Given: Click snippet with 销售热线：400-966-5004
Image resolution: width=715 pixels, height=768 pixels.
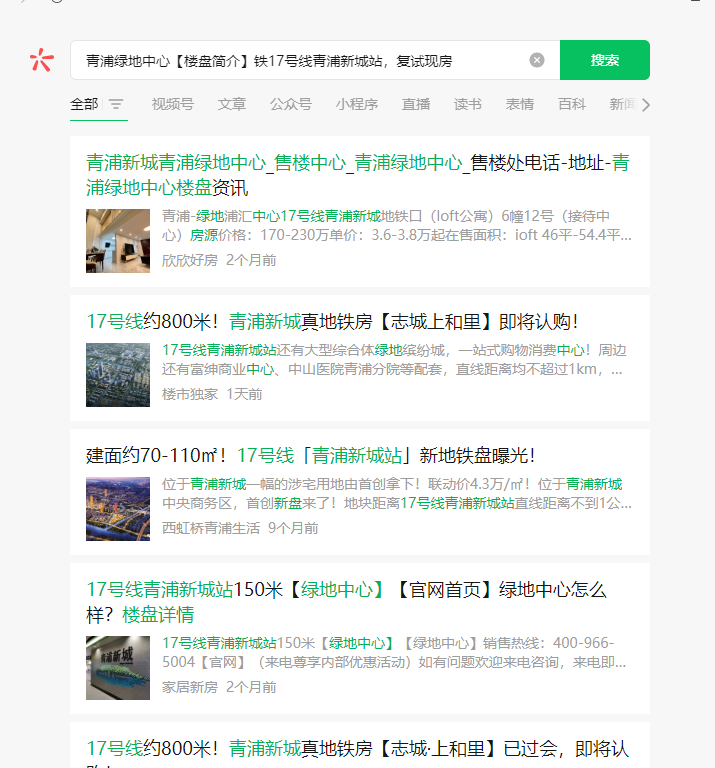Looking at the screenshot, I should coord(394,652).
